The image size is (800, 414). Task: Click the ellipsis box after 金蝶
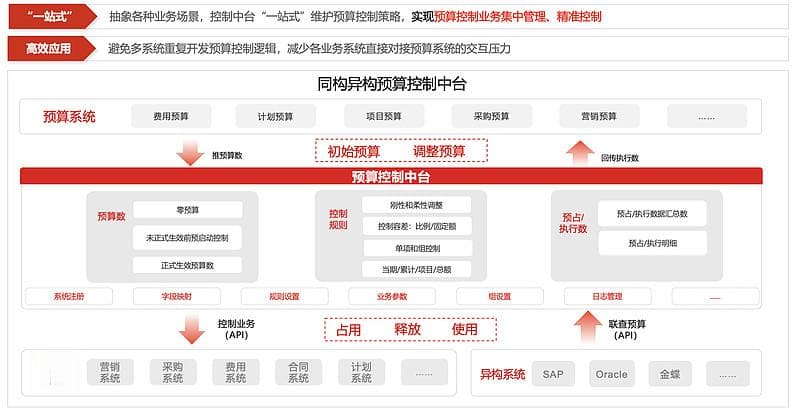coord(728,374)
